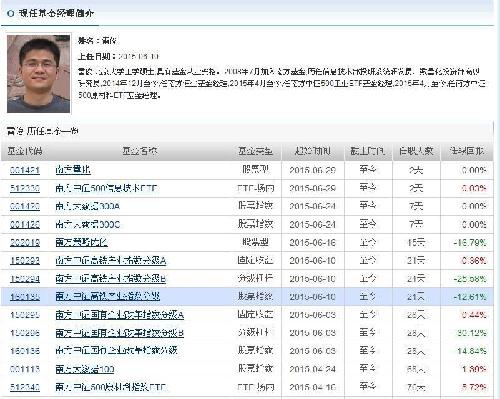This screenshot has width=500, height=399.
Task: Click the 任职回报 column header
Action: [467, 151]
